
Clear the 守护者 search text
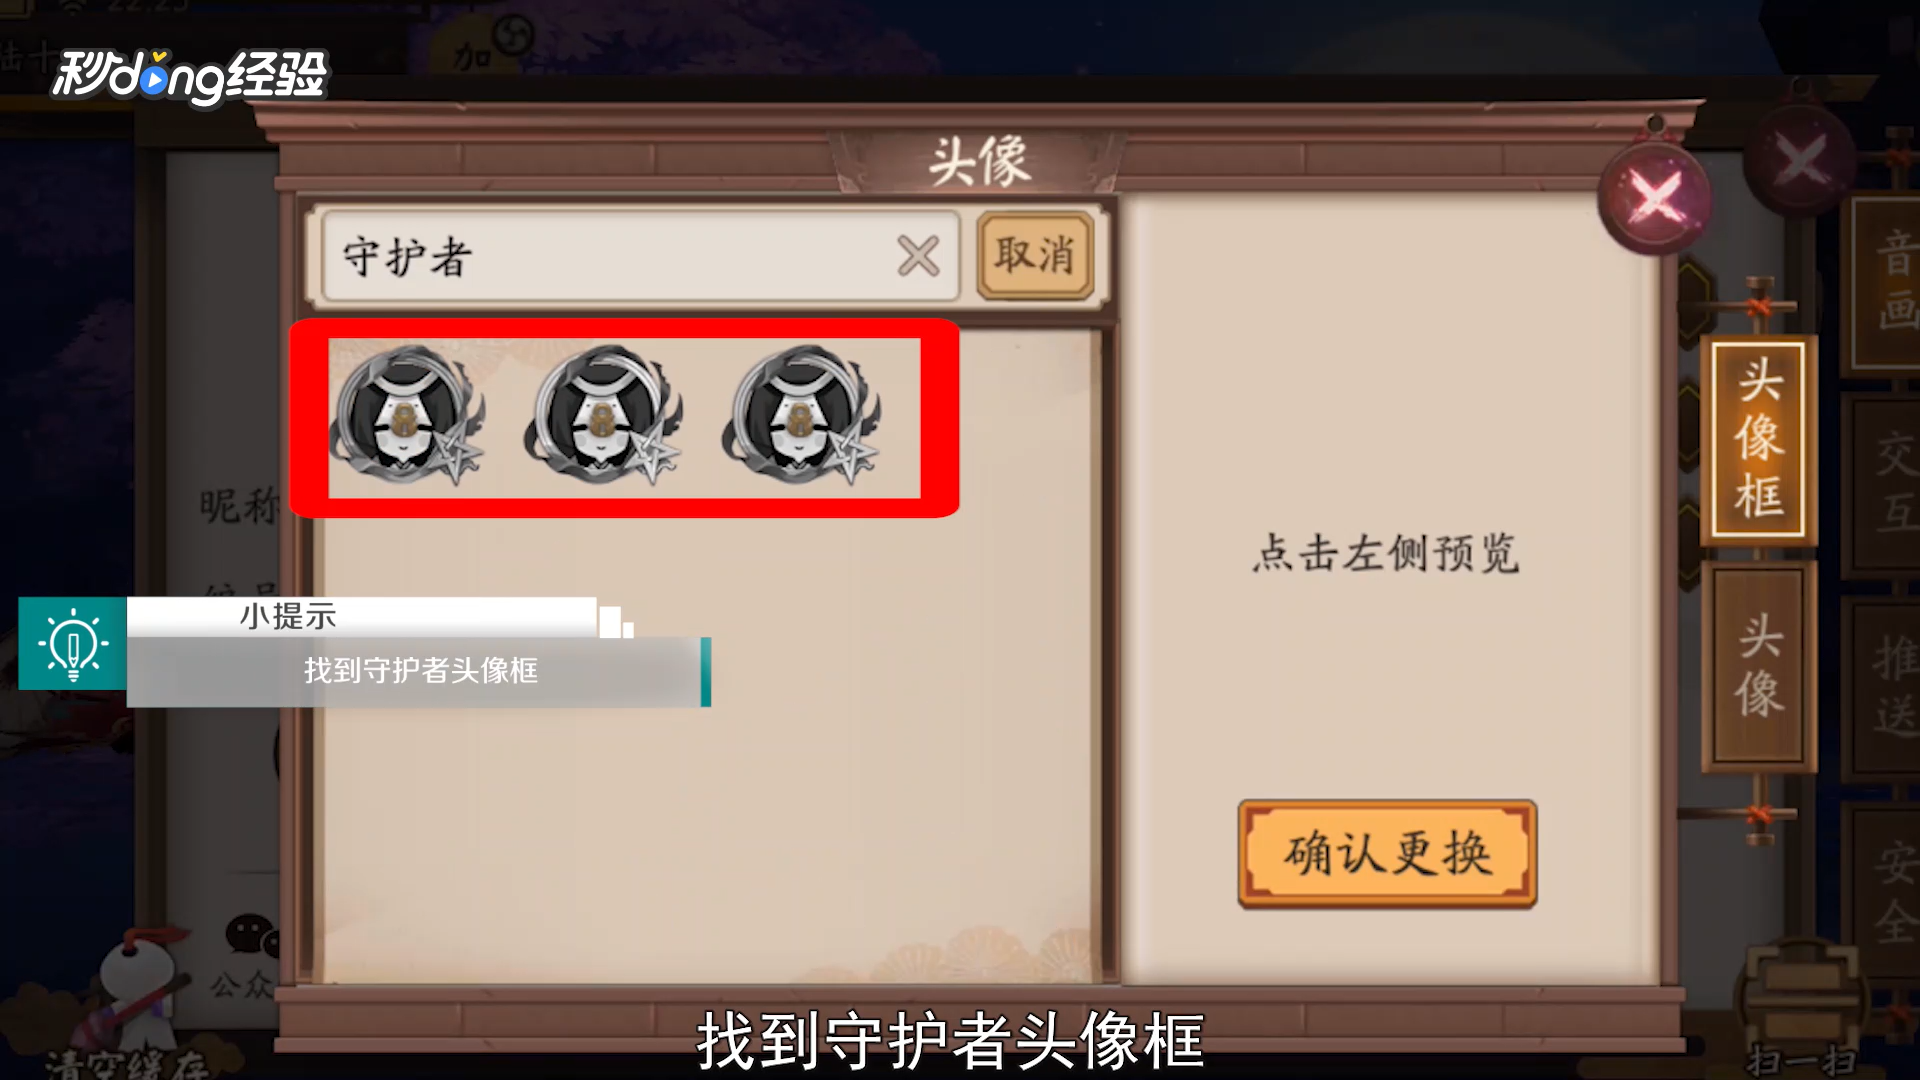coord(918,256)
